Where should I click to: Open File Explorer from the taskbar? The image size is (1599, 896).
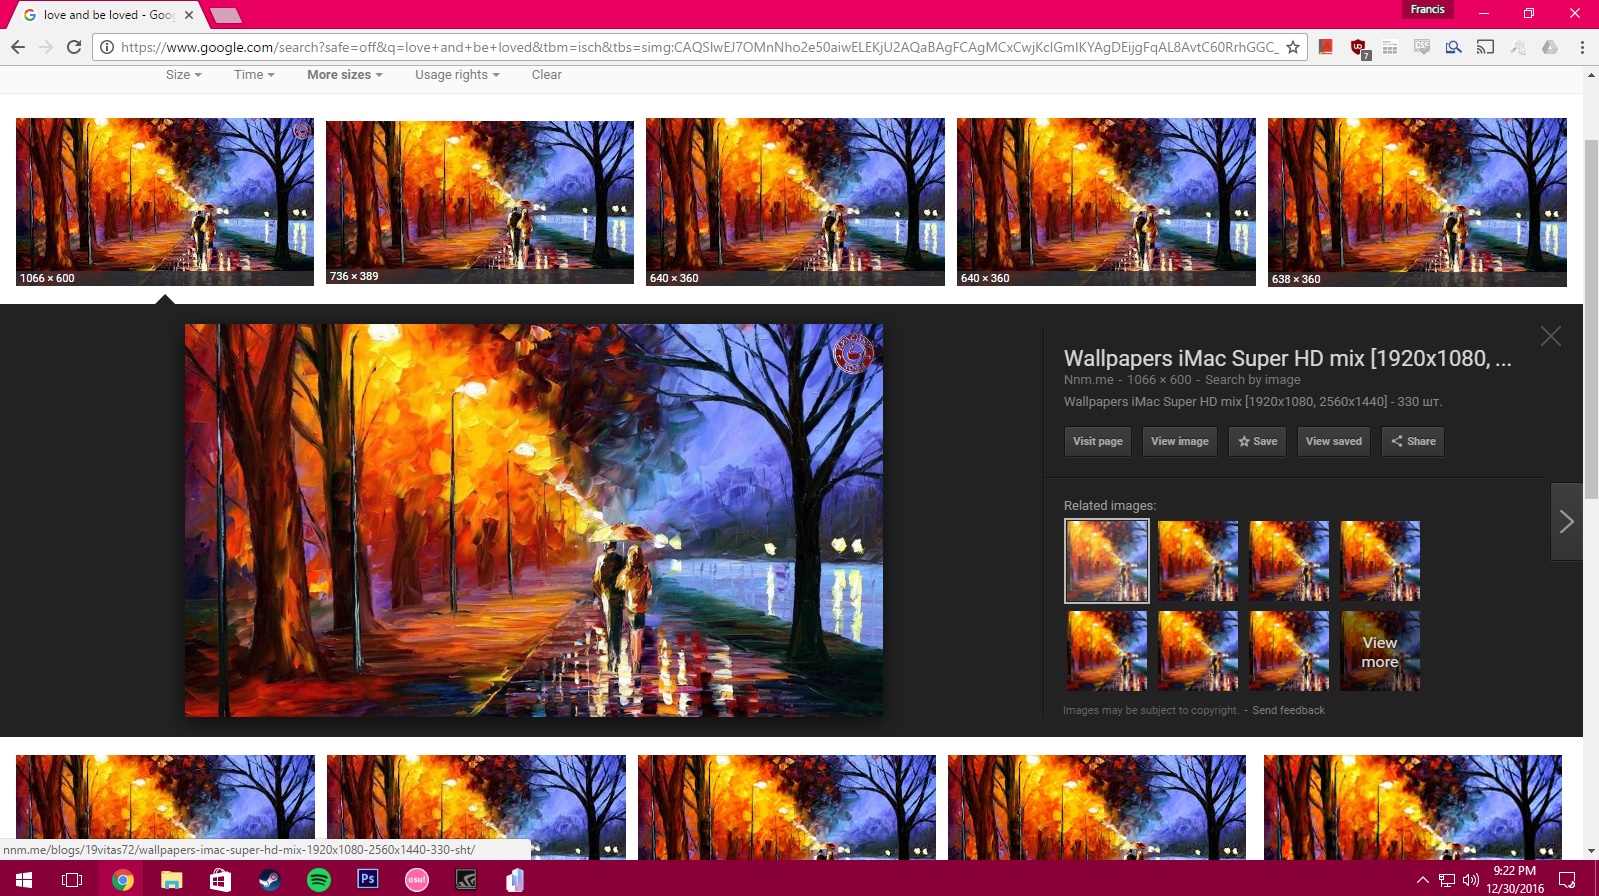tap(172, 880)
